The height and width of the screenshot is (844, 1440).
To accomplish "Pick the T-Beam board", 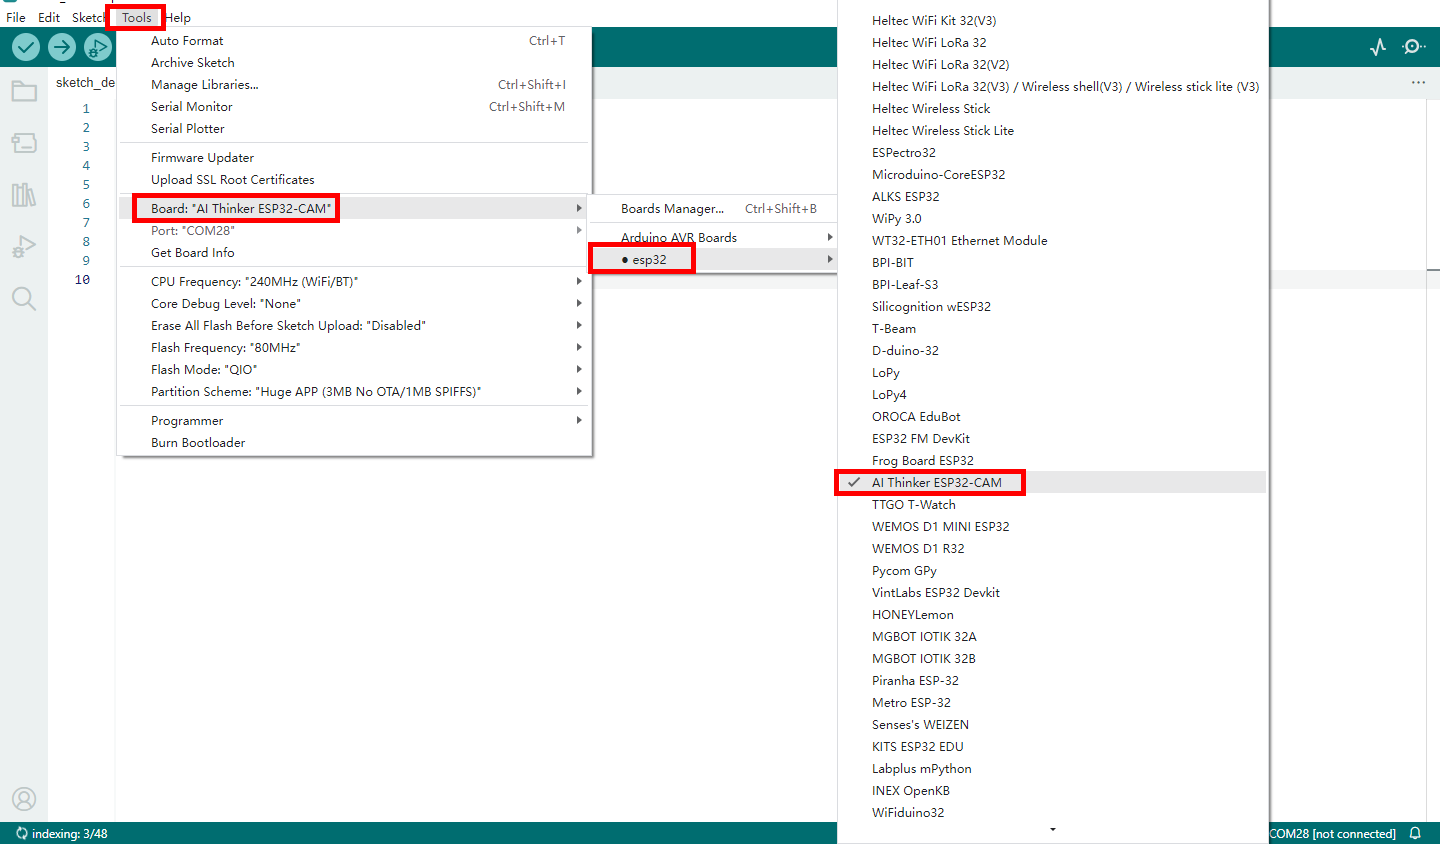I will pyautogui.click(x=1053, y=329).
